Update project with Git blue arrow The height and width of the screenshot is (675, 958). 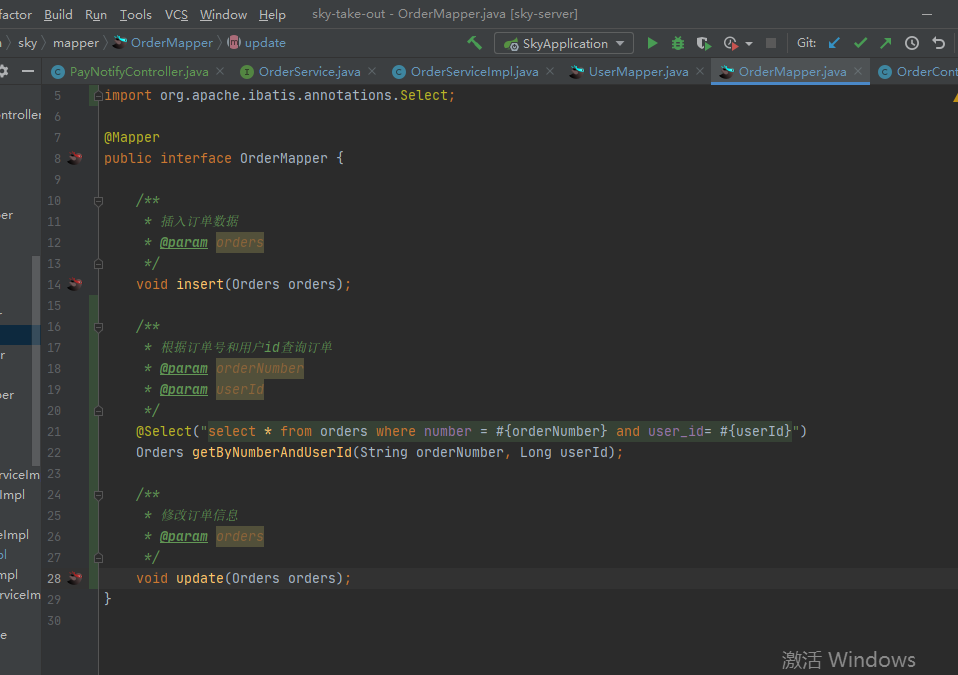834,43
